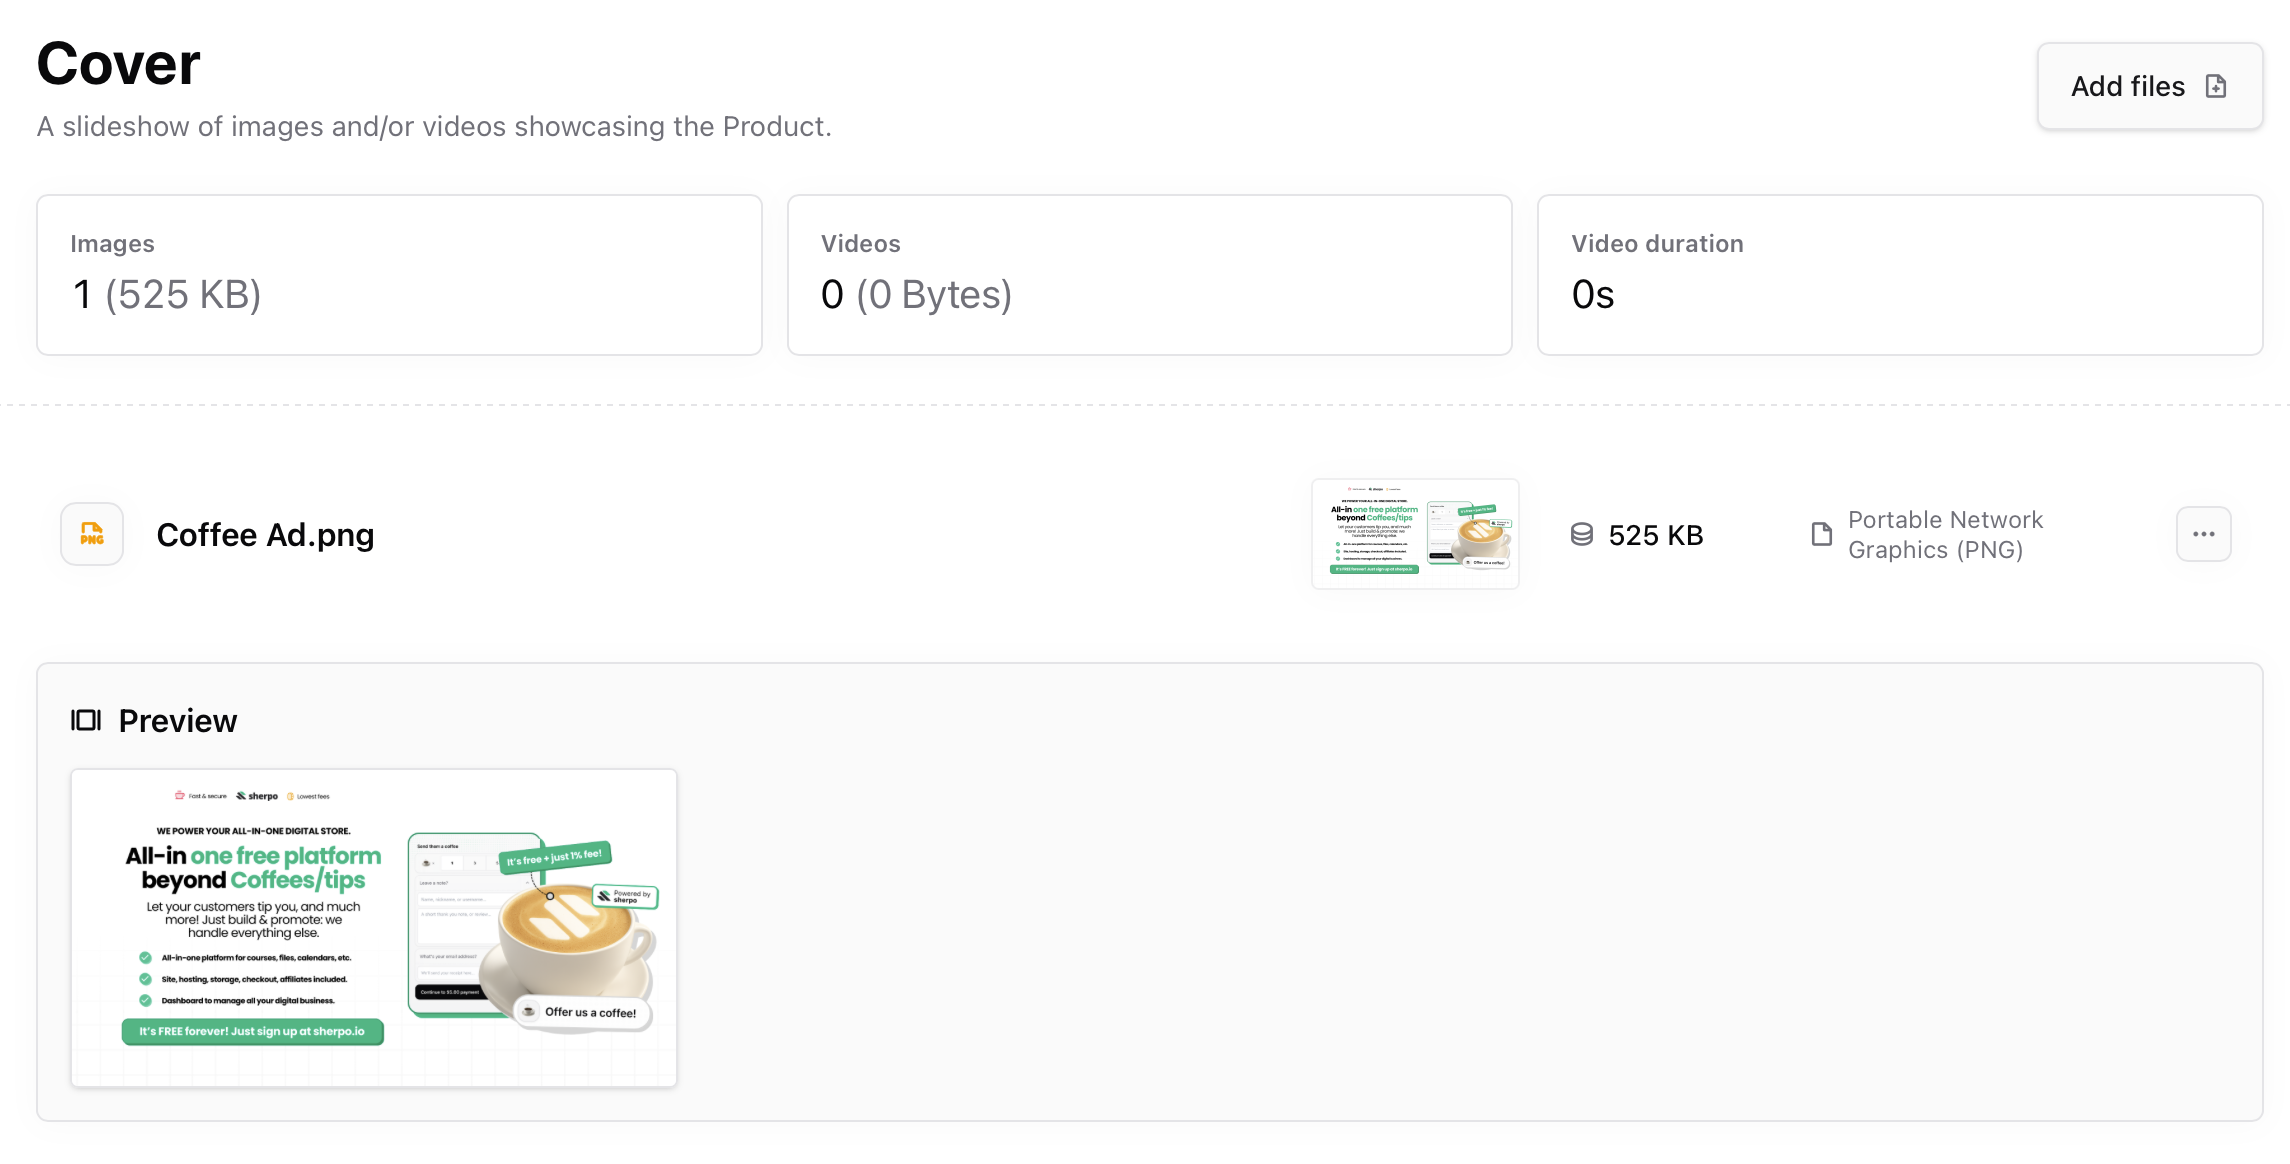This screenshot has width=2290, height=1164.
Task: Click the database storage size icon
Action: click(x=1582, y=535)
